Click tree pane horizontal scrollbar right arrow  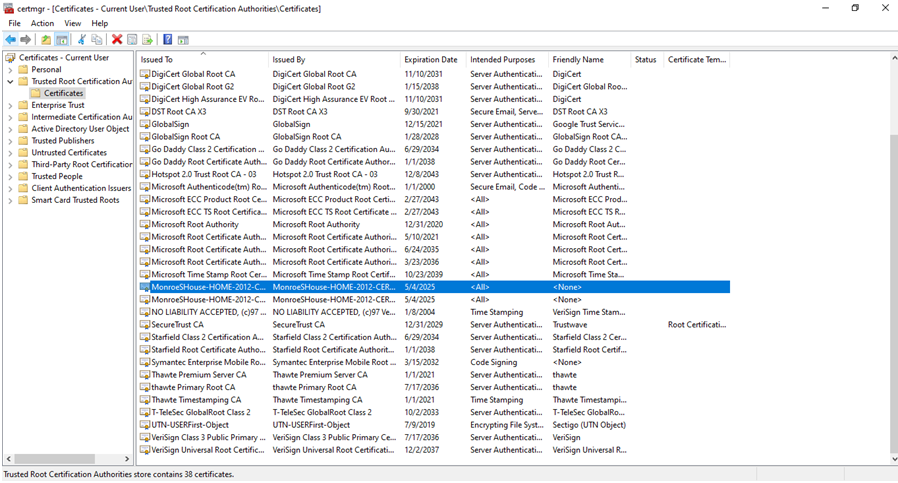[x=127, y=459]
